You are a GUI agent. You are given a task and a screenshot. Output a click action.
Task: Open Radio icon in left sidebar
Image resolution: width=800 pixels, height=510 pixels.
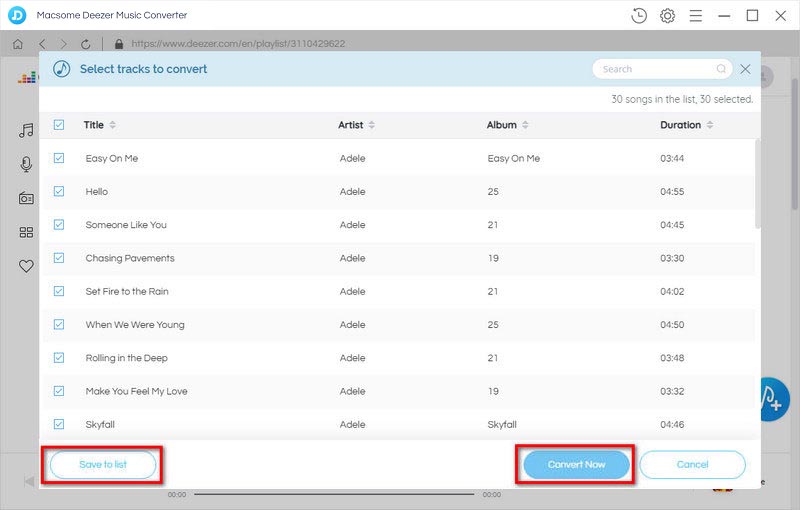point(26,197)
